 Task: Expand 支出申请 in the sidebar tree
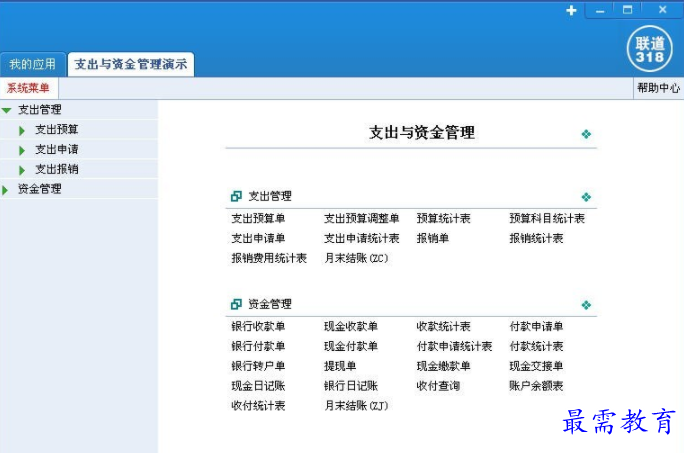coord(22,150)
